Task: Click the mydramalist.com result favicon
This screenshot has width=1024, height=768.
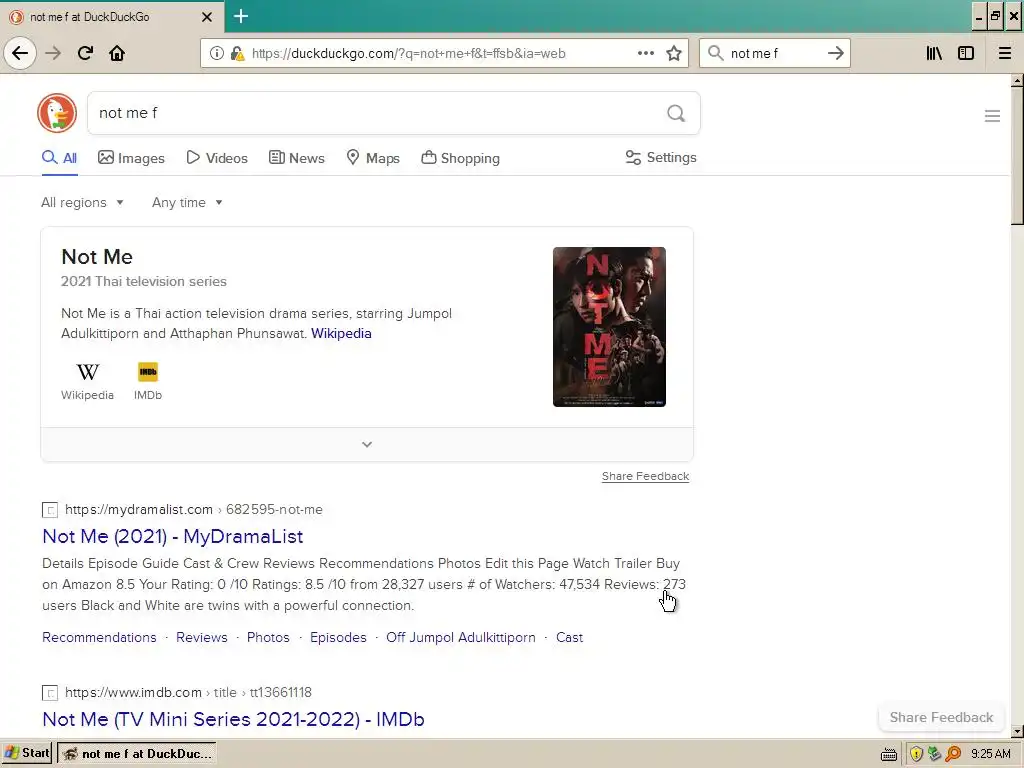Action: 50,510
